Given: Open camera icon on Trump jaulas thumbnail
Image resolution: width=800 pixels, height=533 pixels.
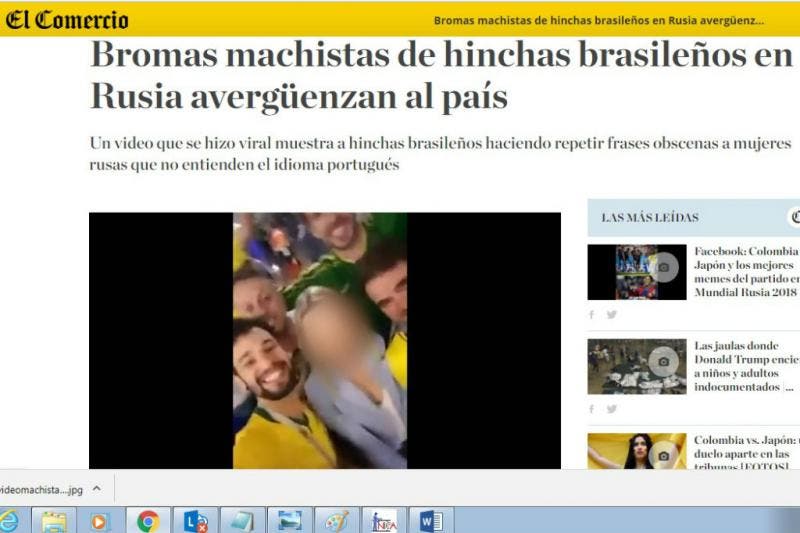Looking at the screenshot, I should (x=664, y=361).
